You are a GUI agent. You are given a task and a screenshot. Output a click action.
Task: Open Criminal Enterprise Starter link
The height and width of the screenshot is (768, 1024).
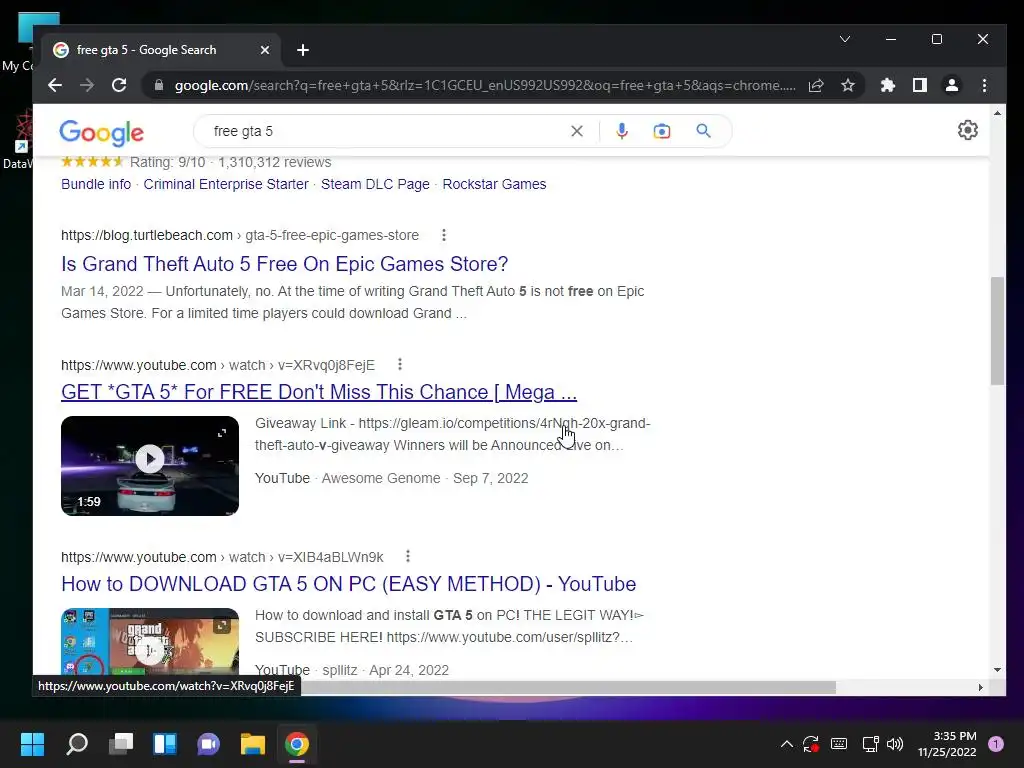click(226, 184)
